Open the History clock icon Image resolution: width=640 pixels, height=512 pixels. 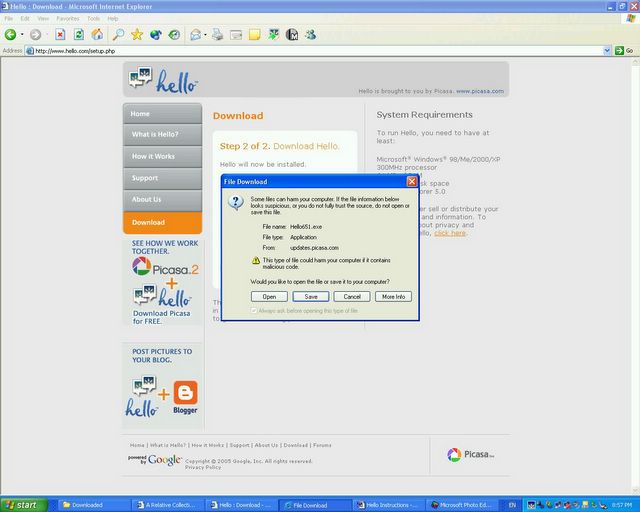click(174, 35)
